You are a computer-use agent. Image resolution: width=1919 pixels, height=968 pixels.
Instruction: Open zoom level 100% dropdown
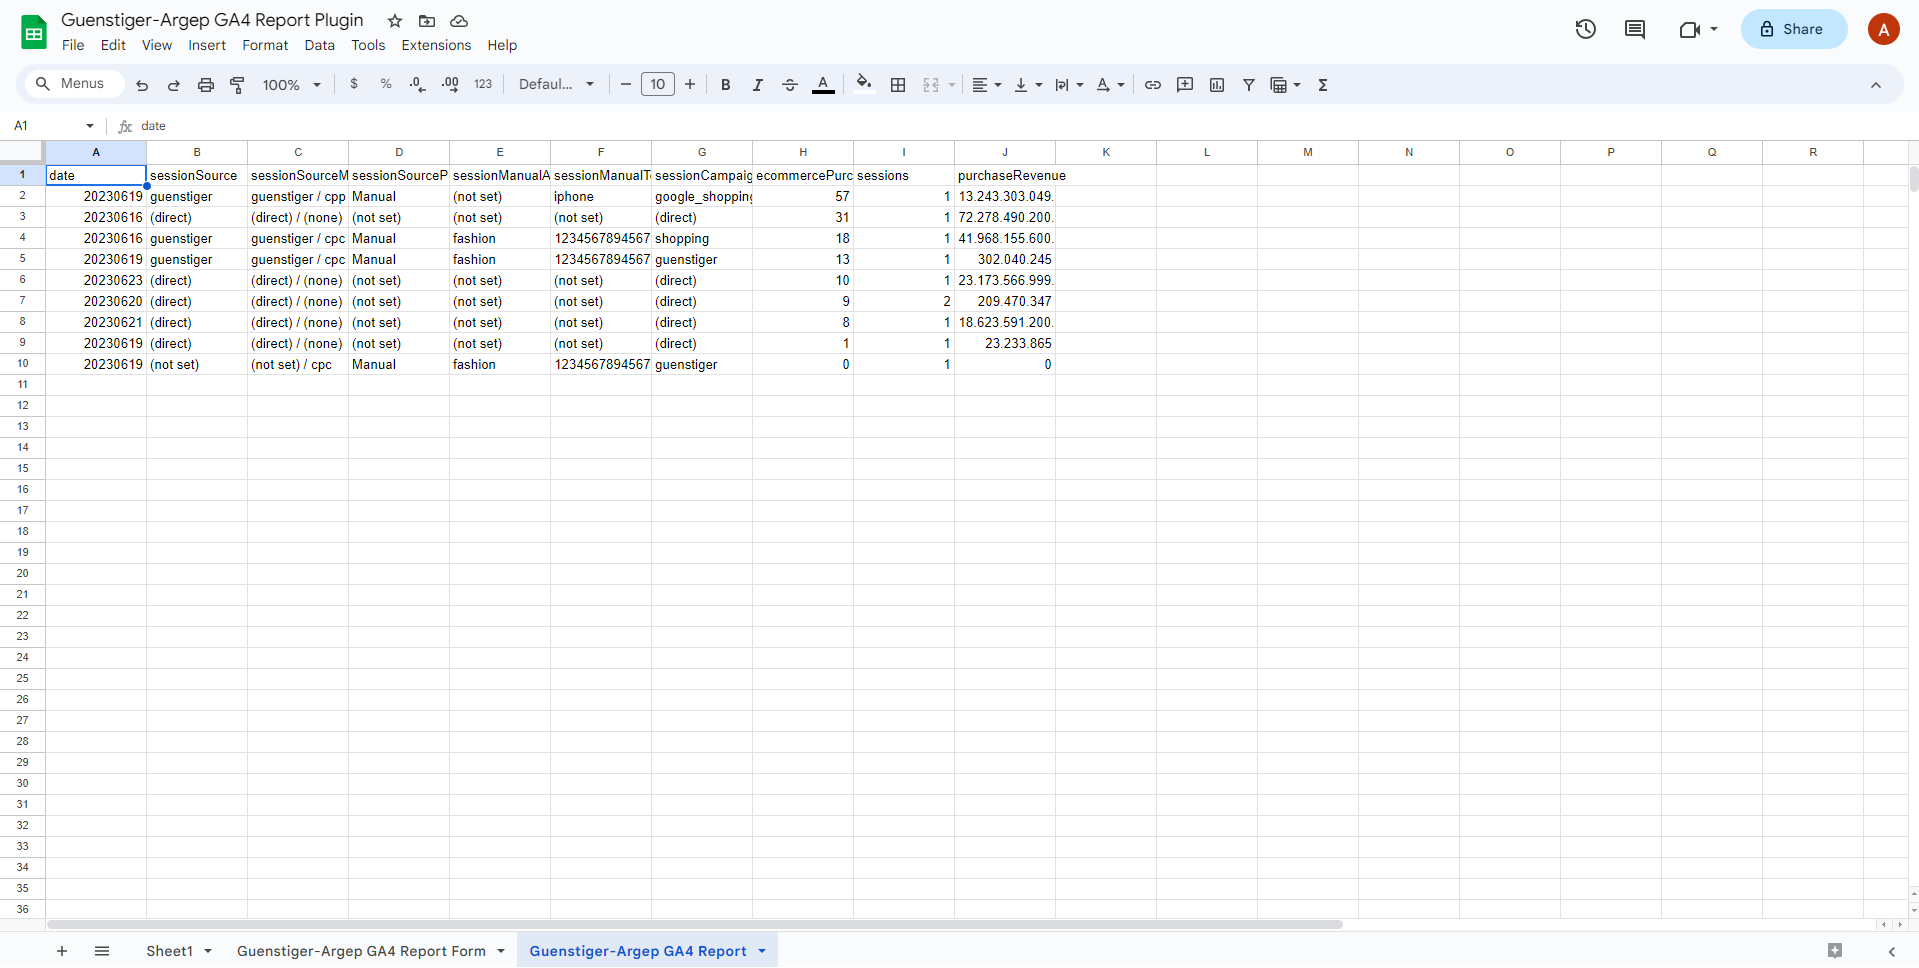[291, 85]
